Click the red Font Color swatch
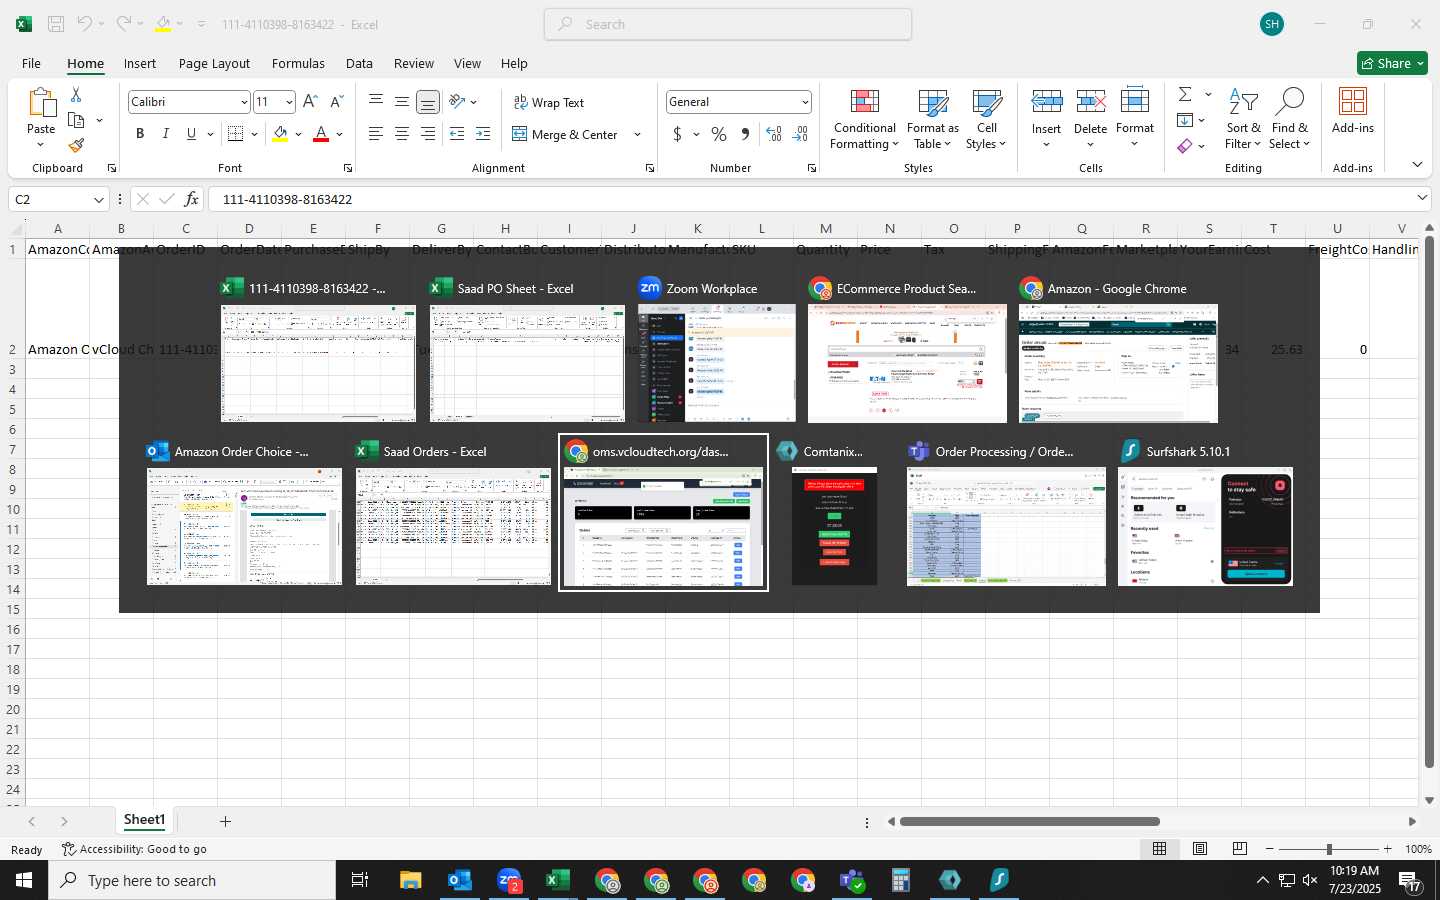Image resolution: width=1440 pixels, height=900 pixels. pyautogui.click(x=321, y=134)
